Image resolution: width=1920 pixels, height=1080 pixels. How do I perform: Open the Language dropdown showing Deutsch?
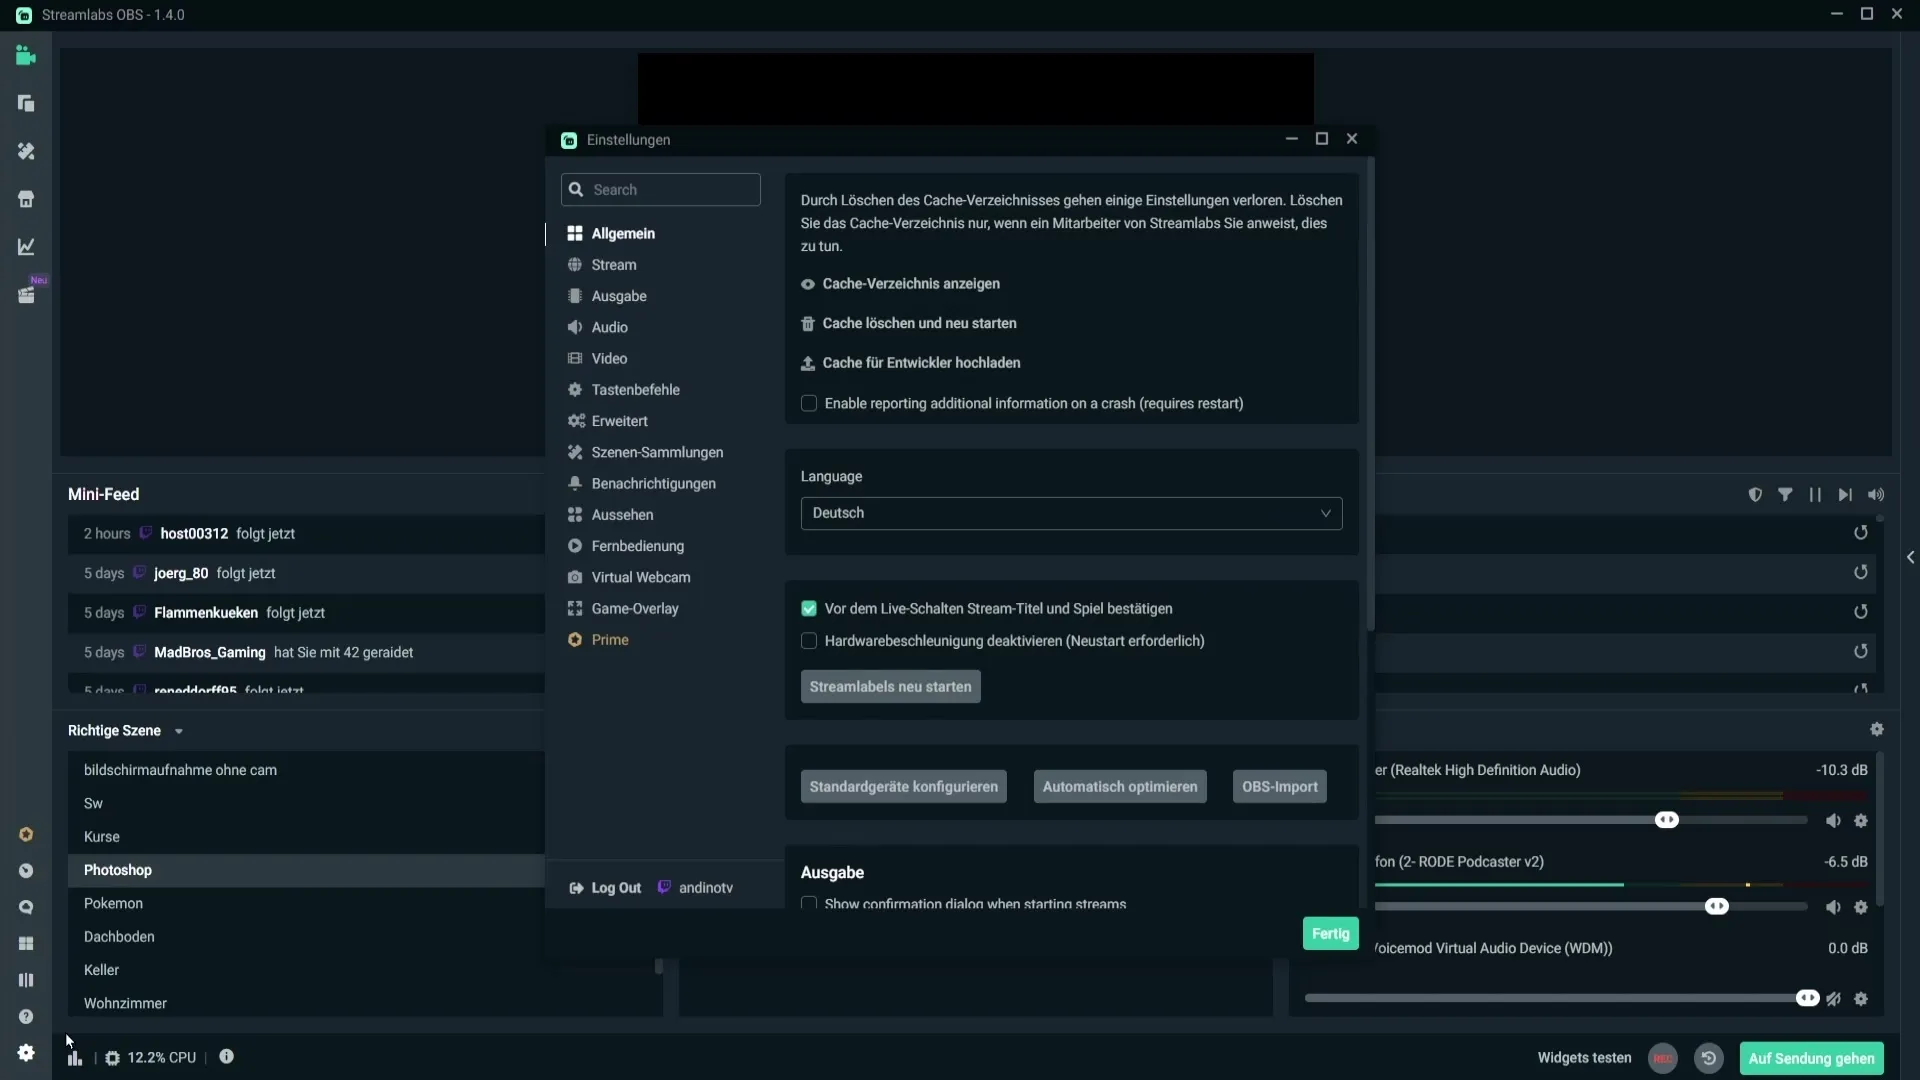pos(1071,513)
